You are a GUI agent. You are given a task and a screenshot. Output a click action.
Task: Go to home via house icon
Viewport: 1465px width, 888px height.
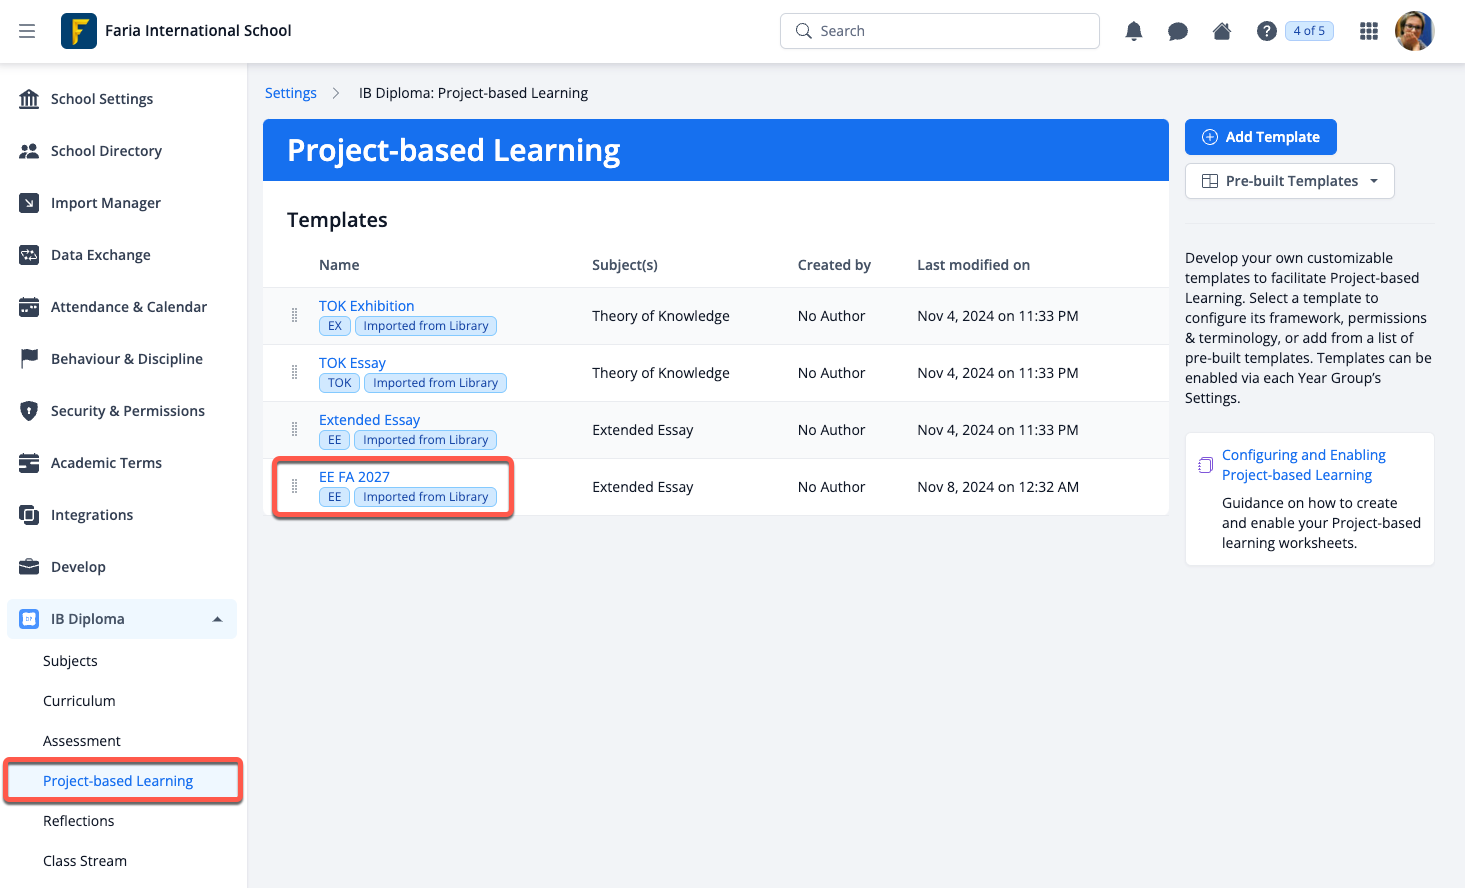click(1221, 31)
